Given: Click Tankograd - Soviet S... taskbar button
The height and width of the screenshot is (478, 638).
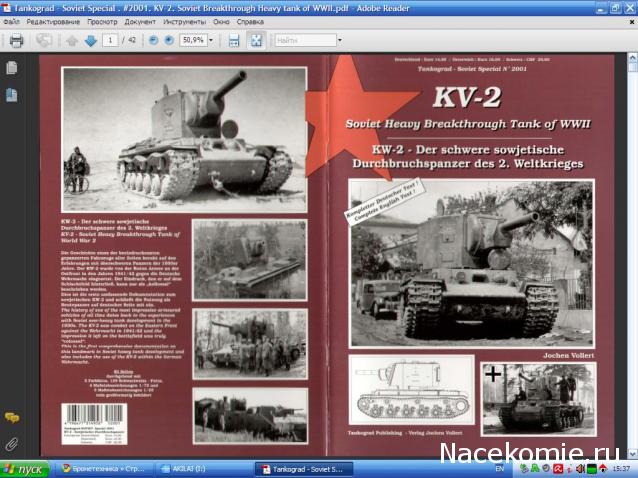Looking at the screenshot, I should tap(304, 469).
